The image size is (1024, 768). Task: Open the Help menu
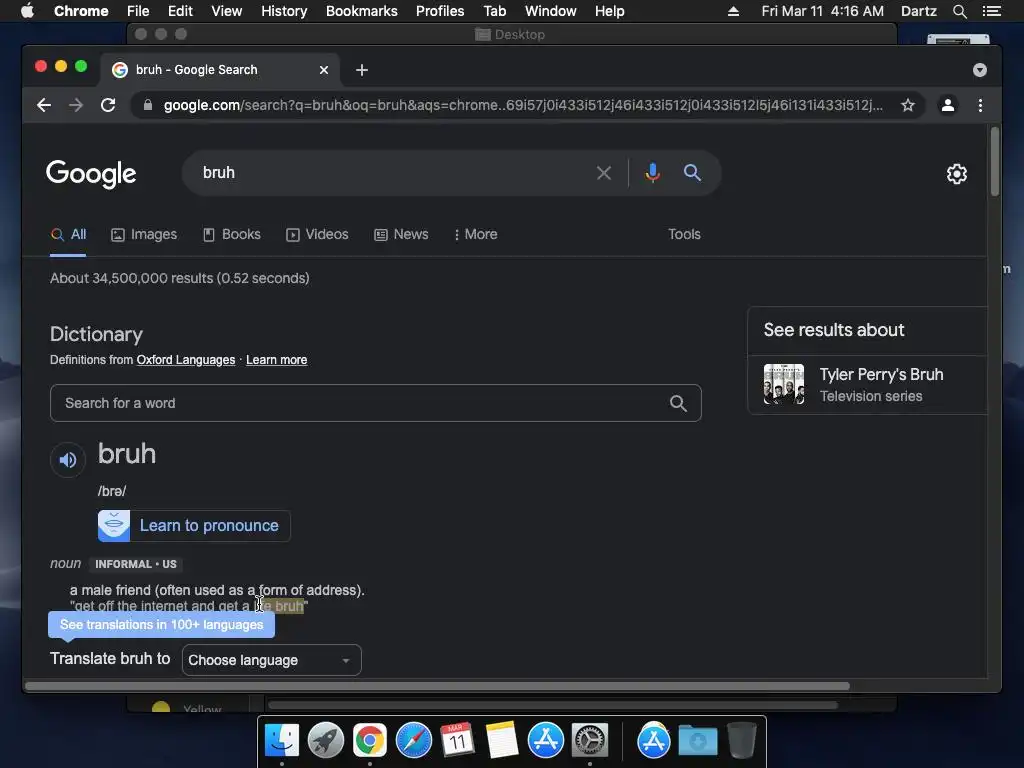(x=609, y=11)
